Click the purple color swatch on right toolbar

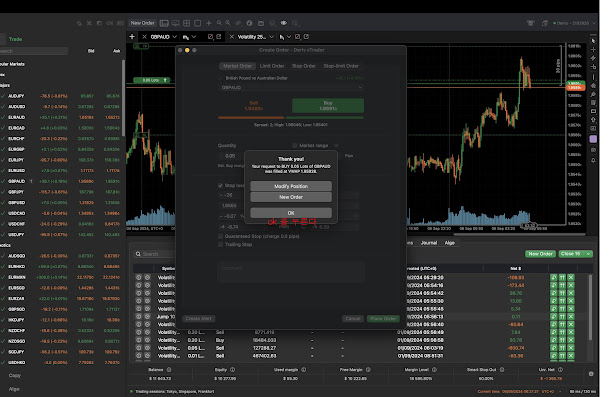[593, 139]
